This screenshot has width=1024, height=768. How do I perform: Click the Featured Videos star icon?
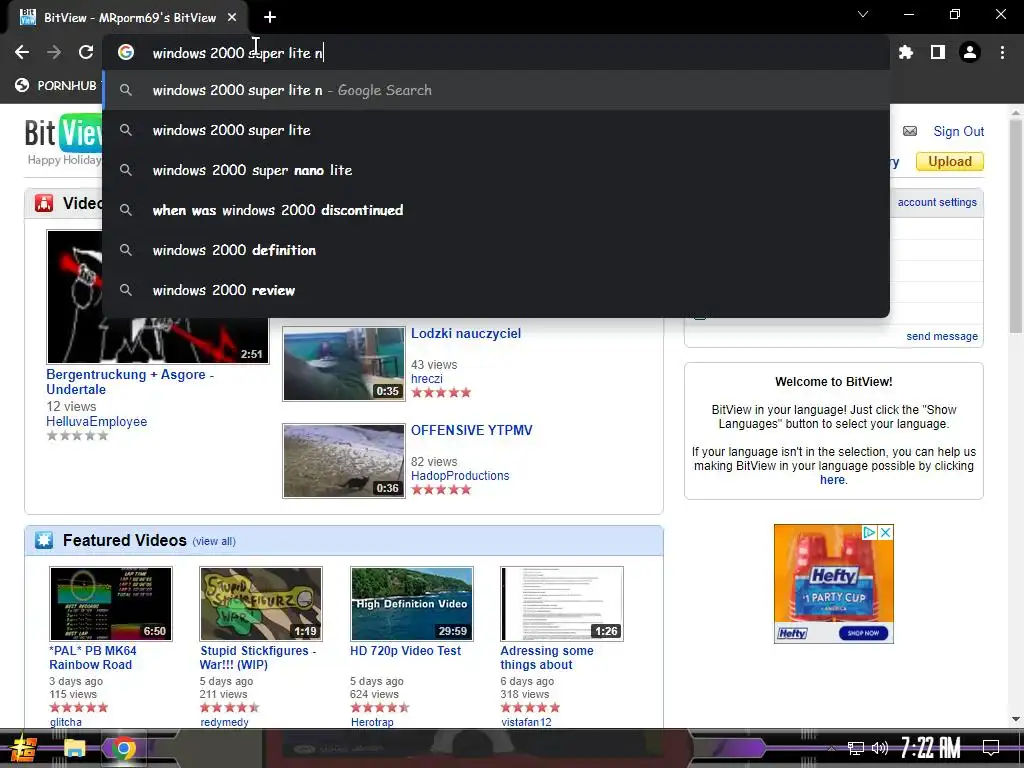pyautogui.click(x=44, y=540)
